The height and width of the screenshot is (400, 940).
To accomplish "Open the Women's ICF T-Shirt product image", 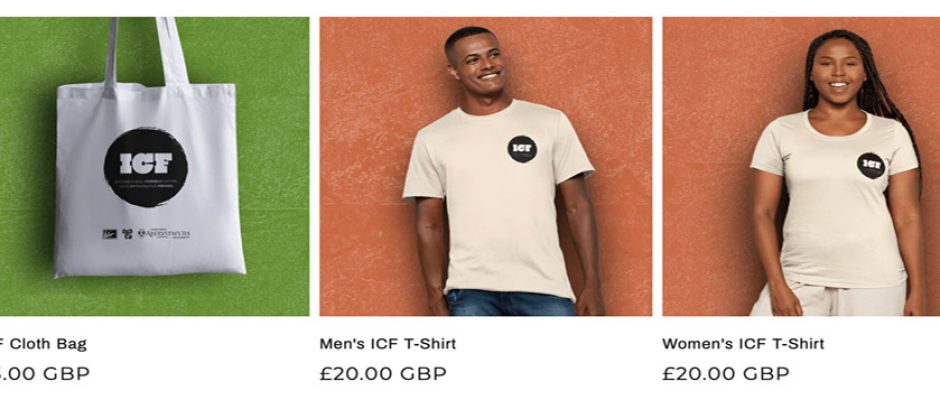I will [801, 166].
